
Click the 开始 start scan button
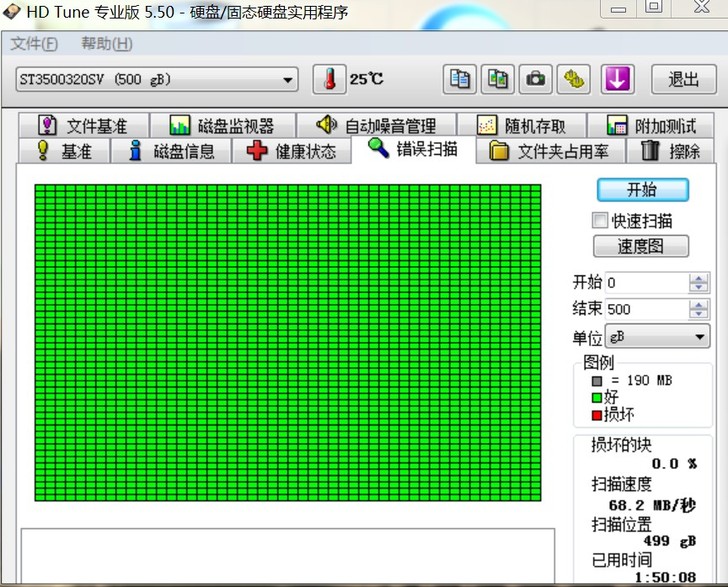pyautogui.click(x=641, y=190)
